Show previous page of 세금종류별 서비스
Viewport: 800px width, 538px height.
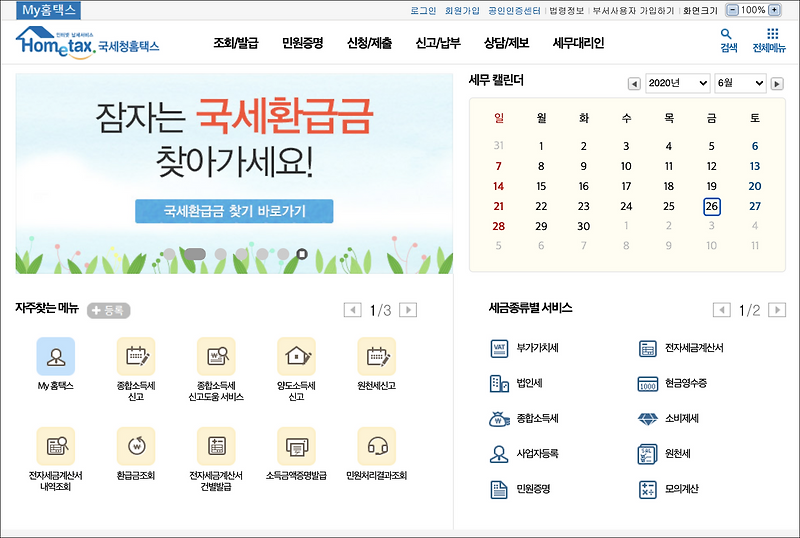pos(721,310)
